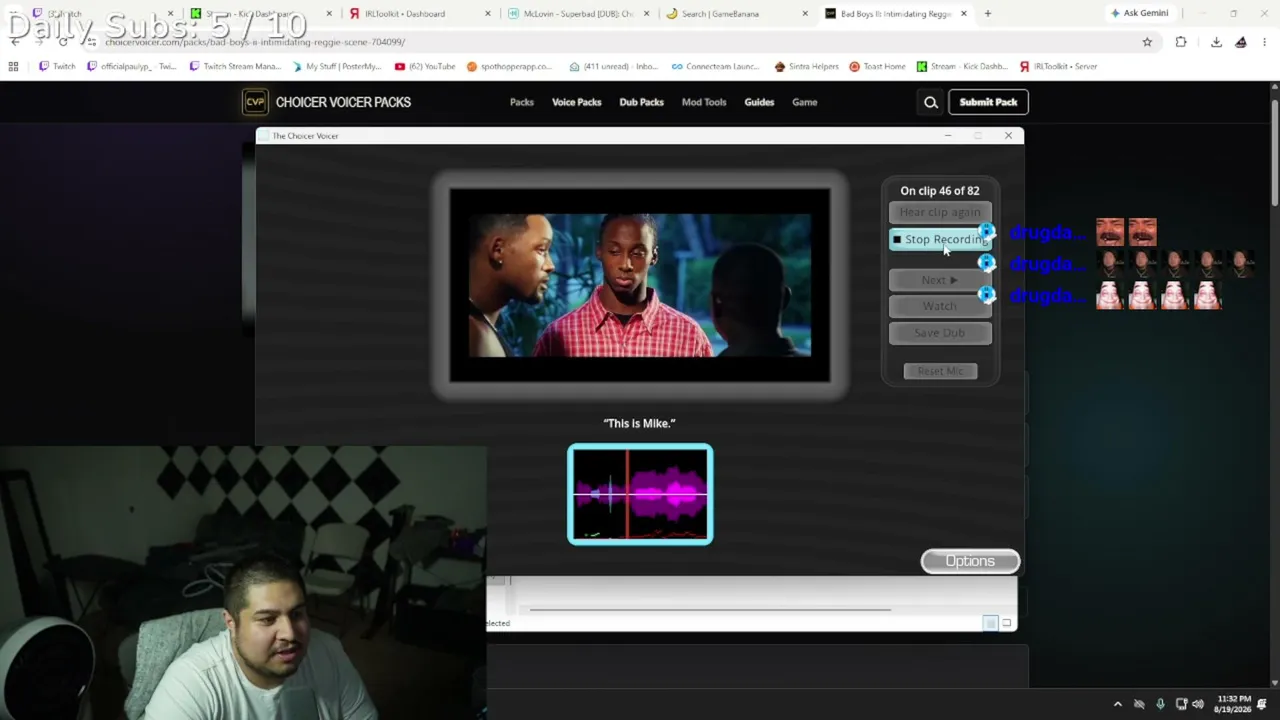Click the site search magnifier icon
Viewport: 1280px width, 720px height.
(931, 102)
